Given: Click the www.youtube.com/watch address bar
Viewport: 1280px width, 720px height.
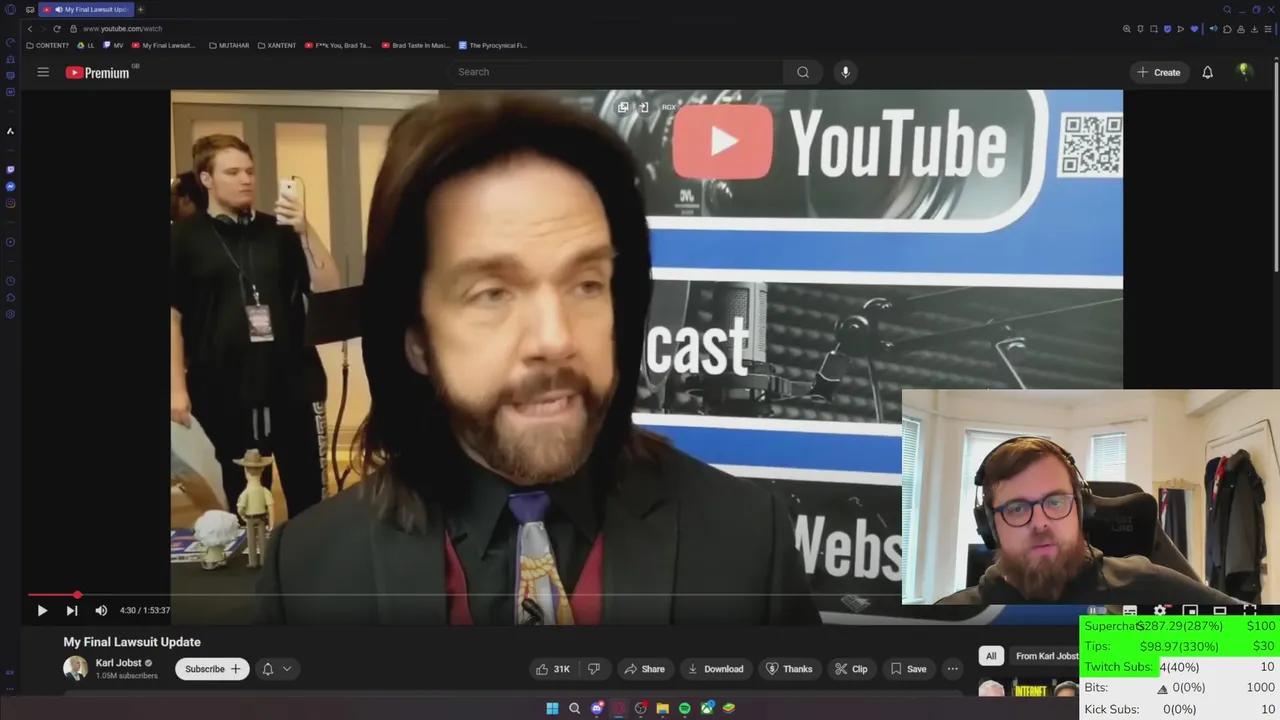Looking at the screenshot, I should point(122,29).
